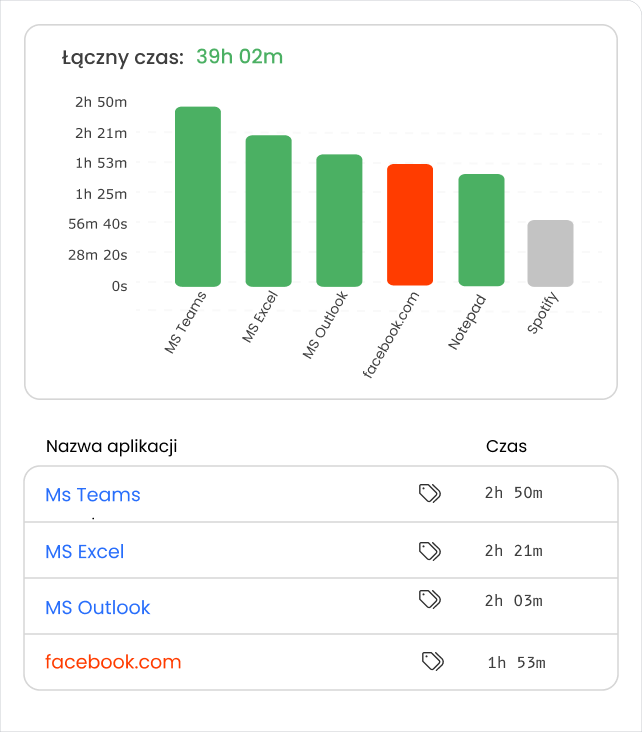Click the Notepad green bar

pos(481,230)
